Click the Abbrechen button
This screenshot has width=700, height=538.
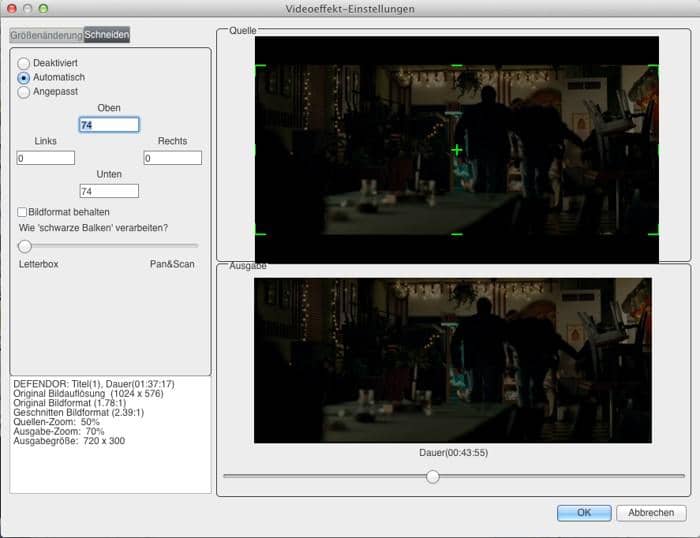click(651, 513)
